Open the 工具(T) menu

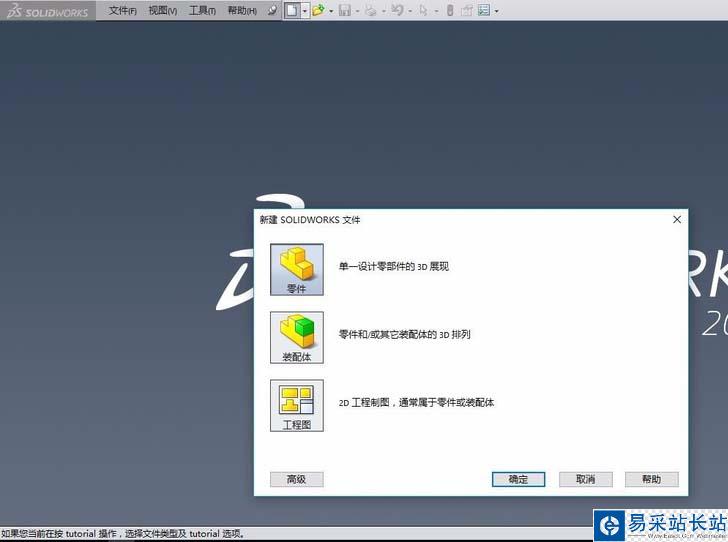pos(202,10)
